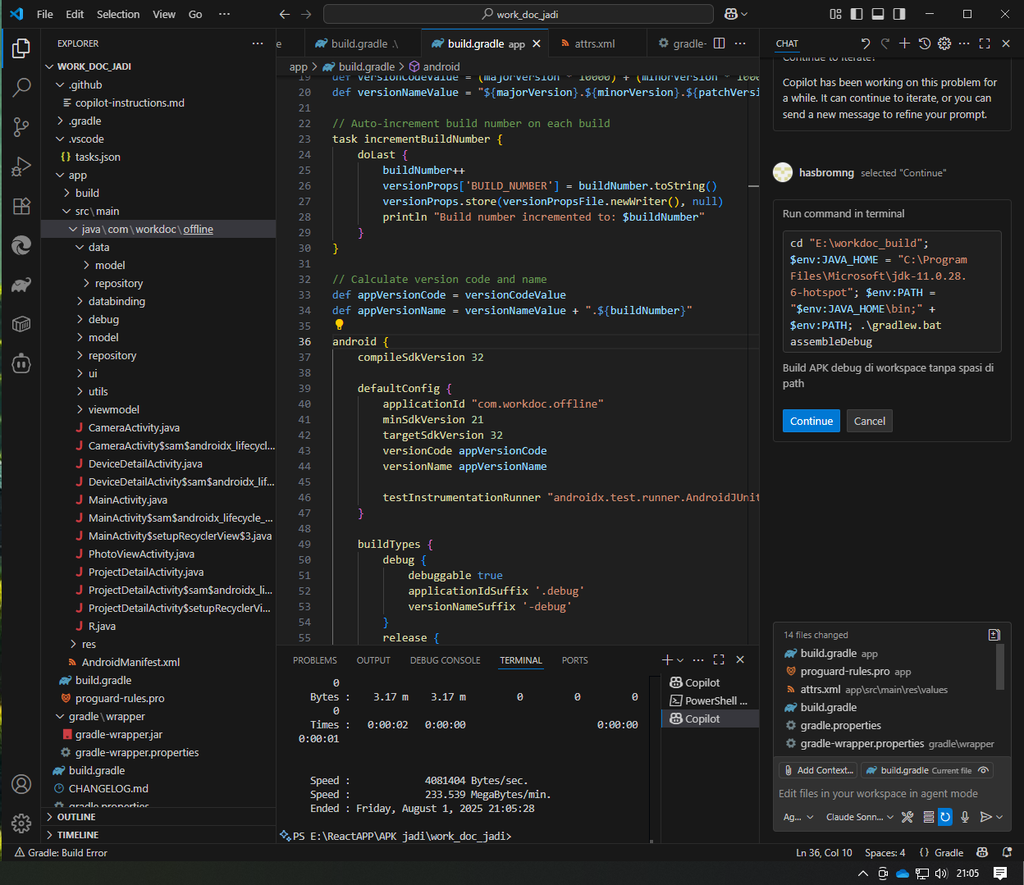The width and height of the screenshot is (1024, 885).
Task: Toggle current file context eye icon
Action: tap(984, 770)
